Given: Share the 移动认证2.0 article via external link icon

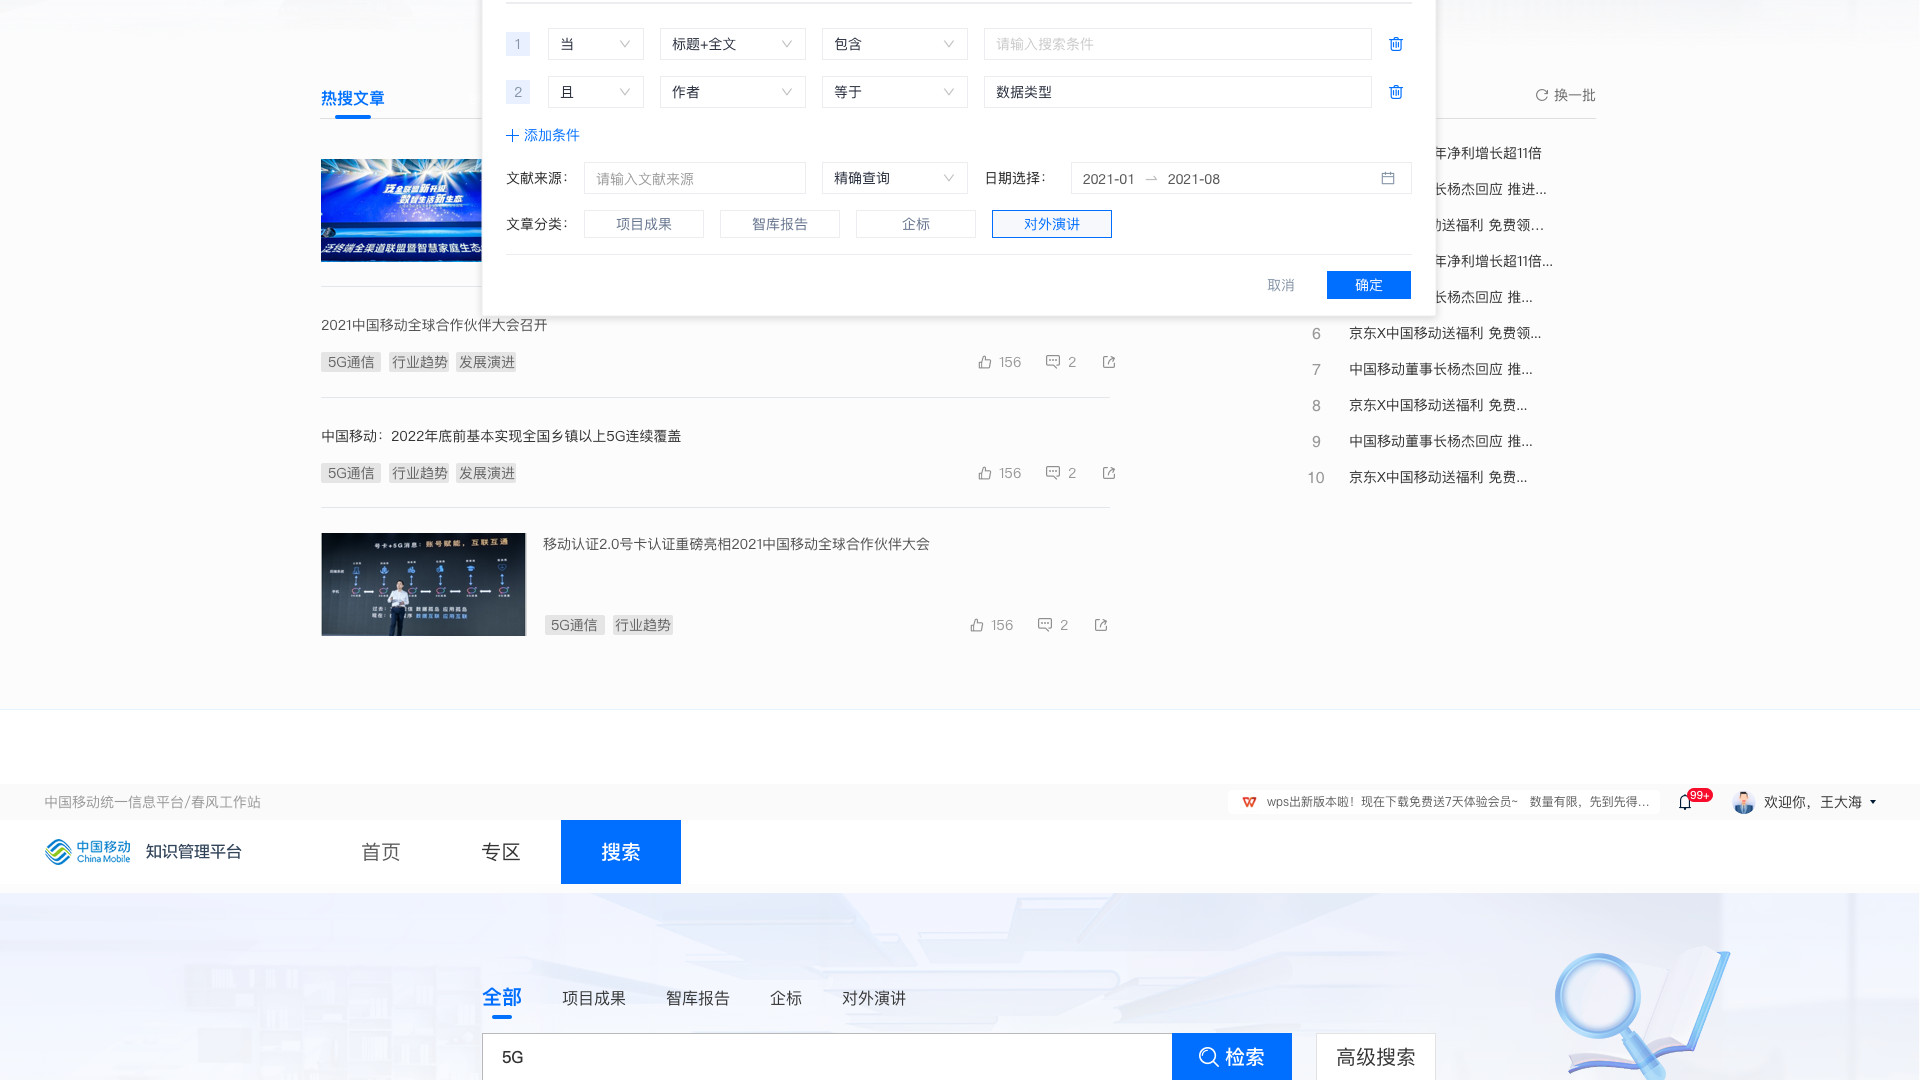Looking at the screenshot, I should (1100, 624).
